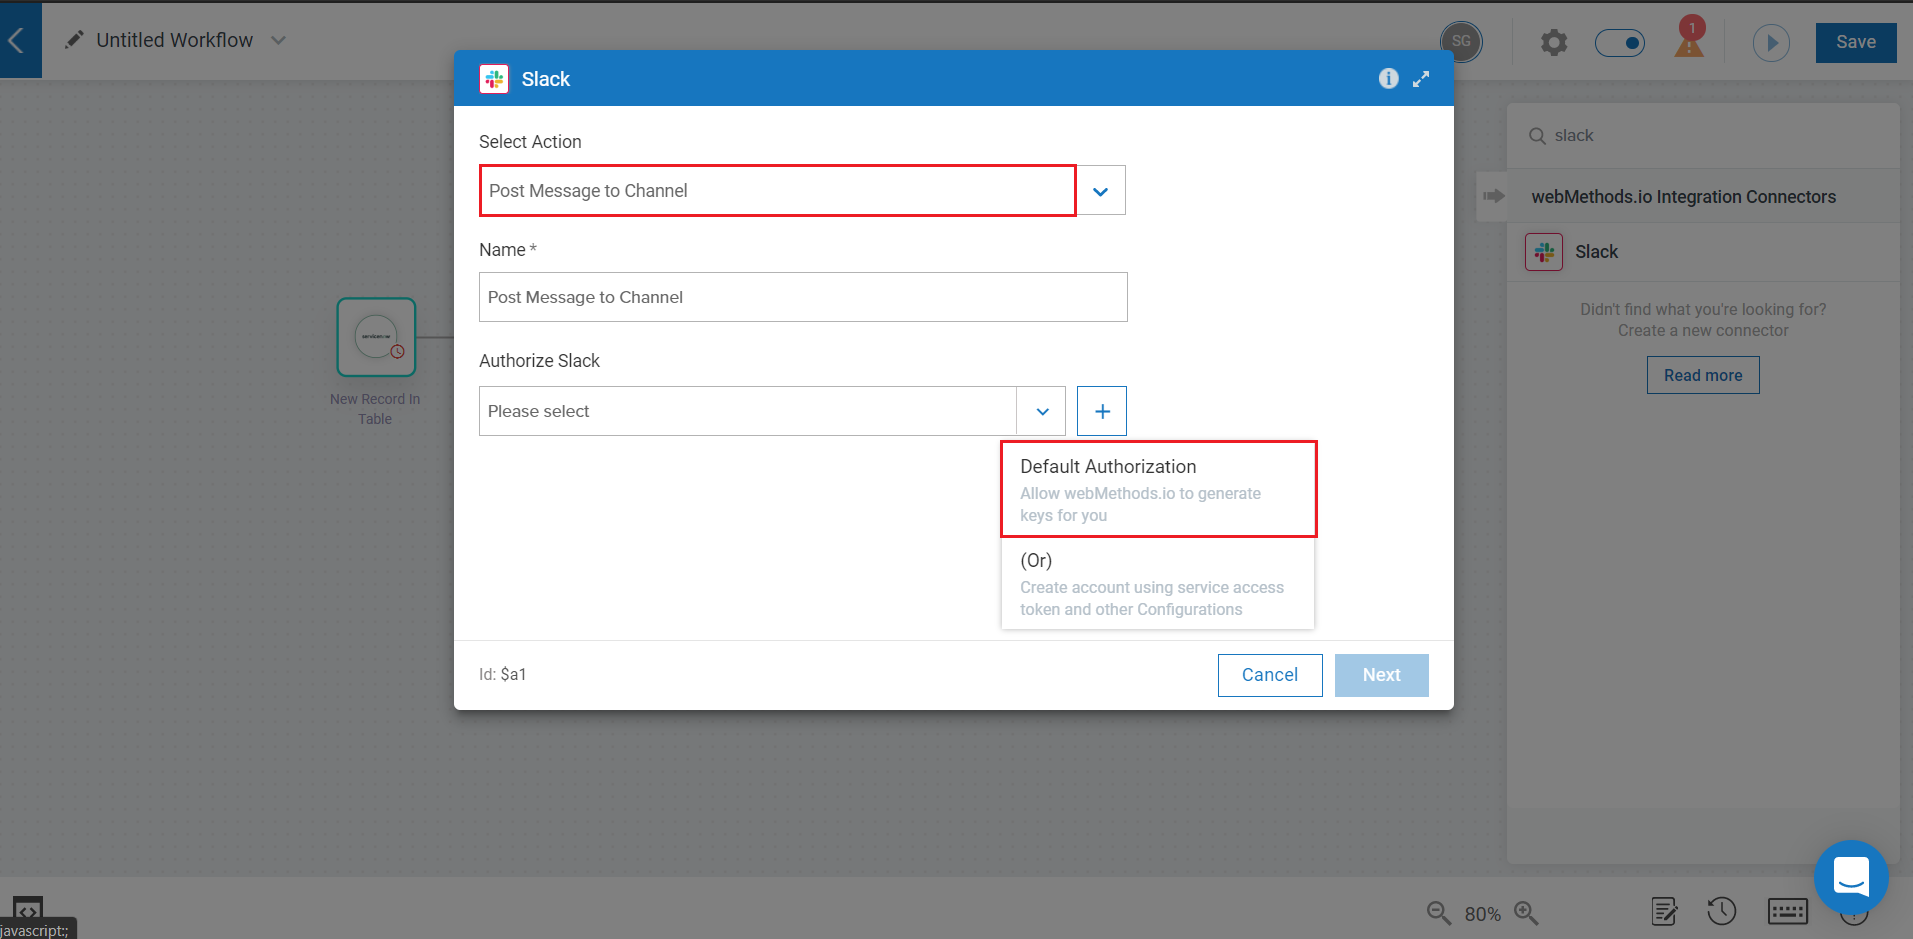The width and height of the screenshot is (1913, 939).
Task: Expand the Authorize Slack dropdown
Action: [1042, 411]
